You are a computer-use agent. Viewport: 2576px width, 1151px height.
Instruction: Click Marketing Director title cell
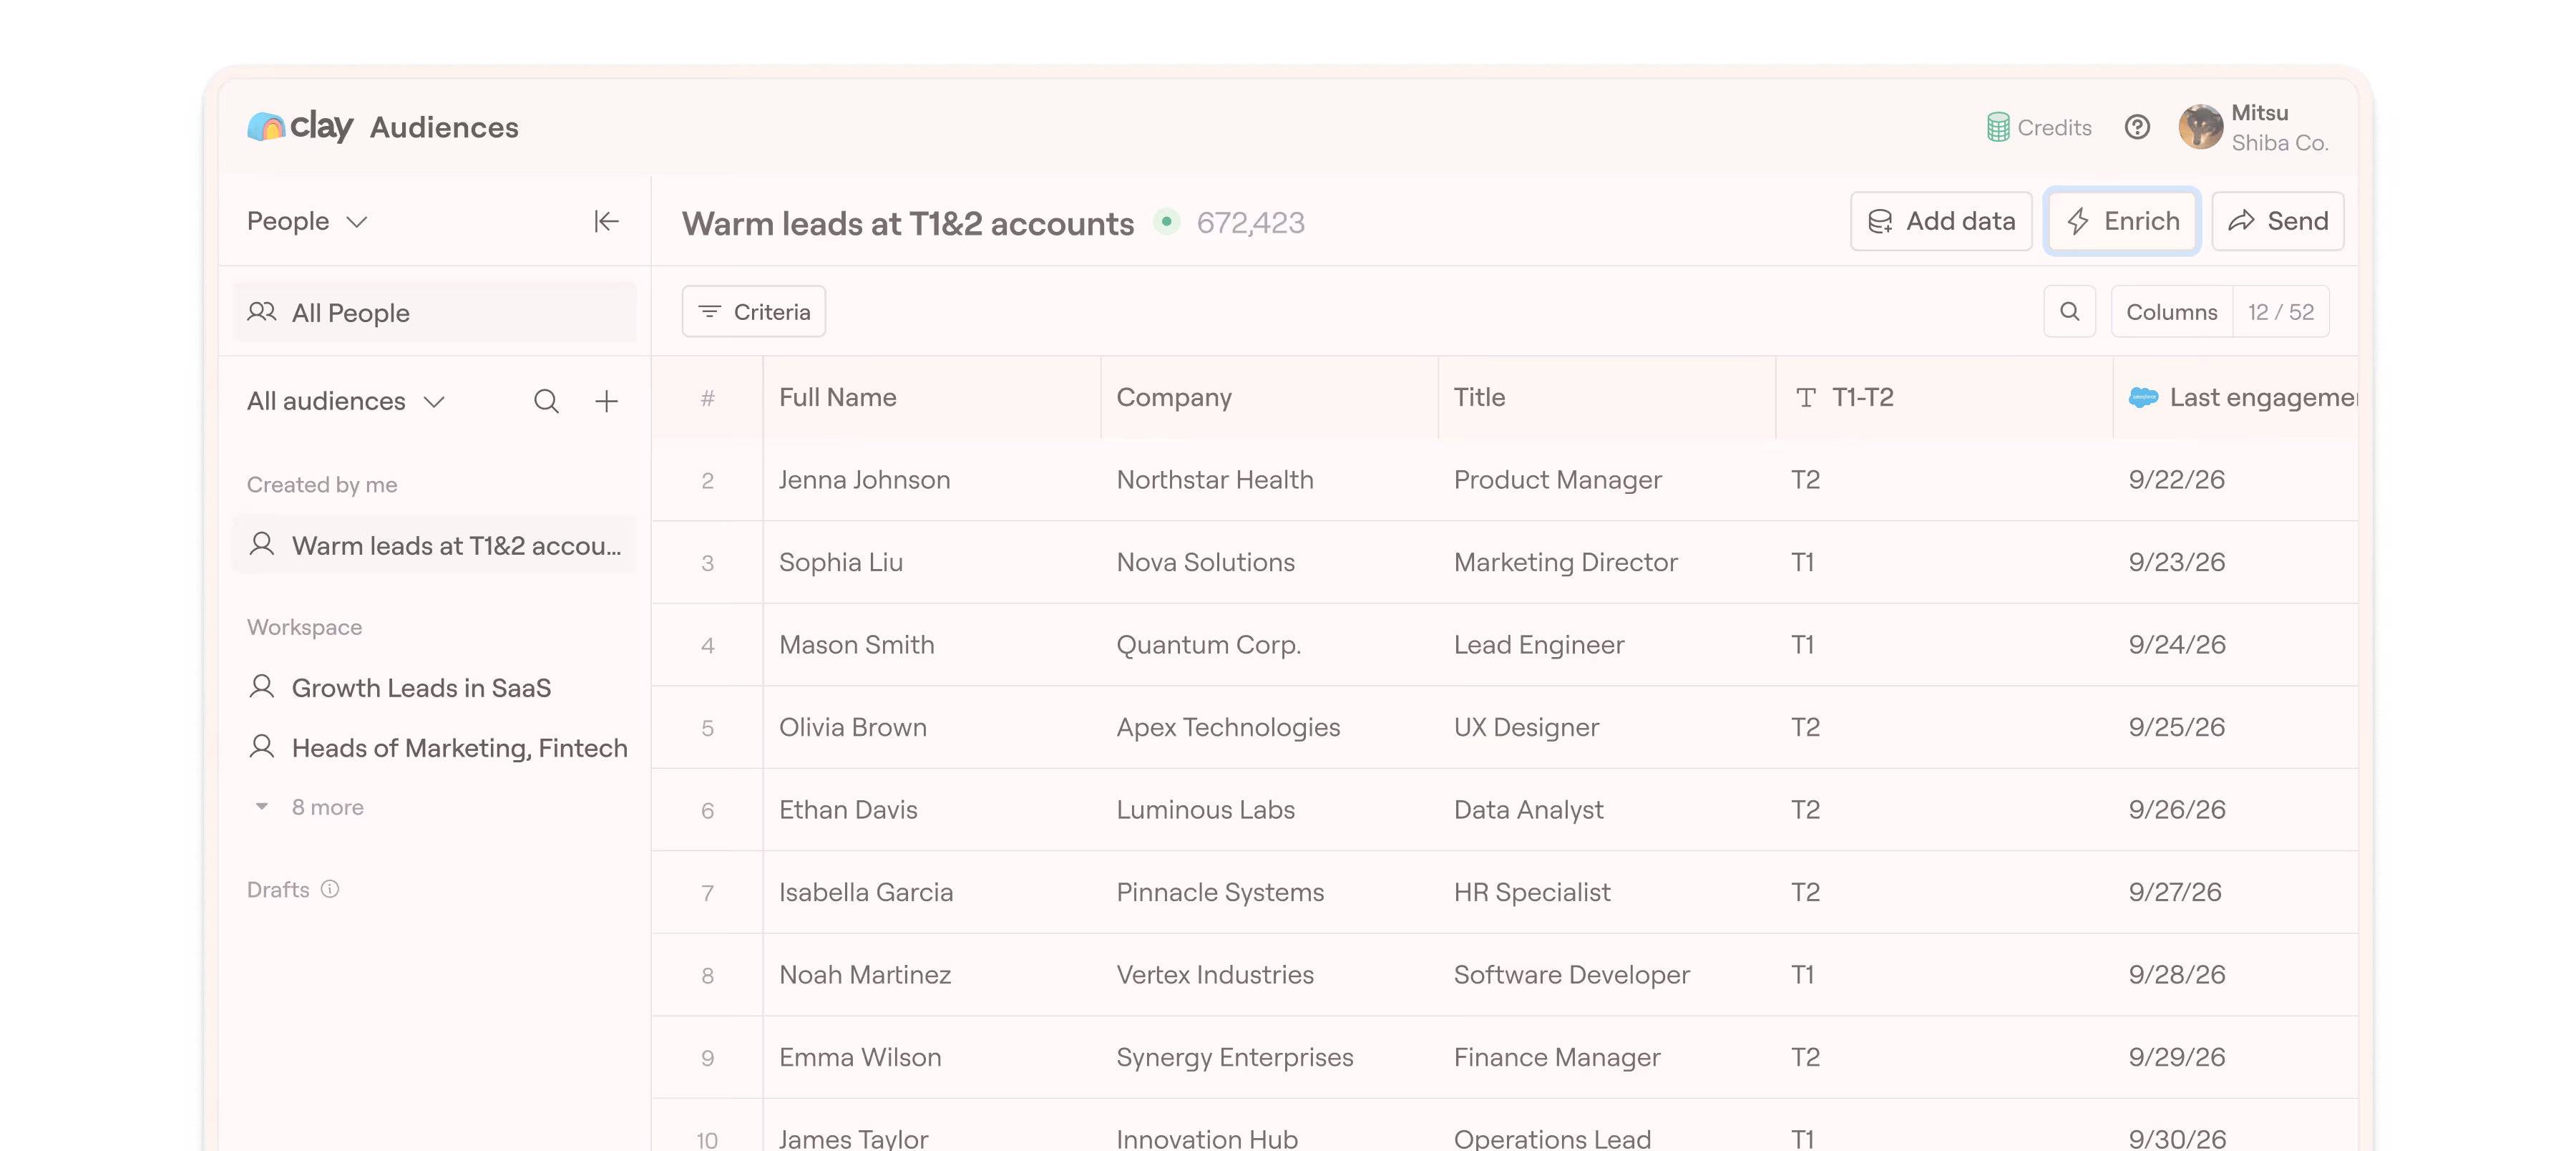1606,562
